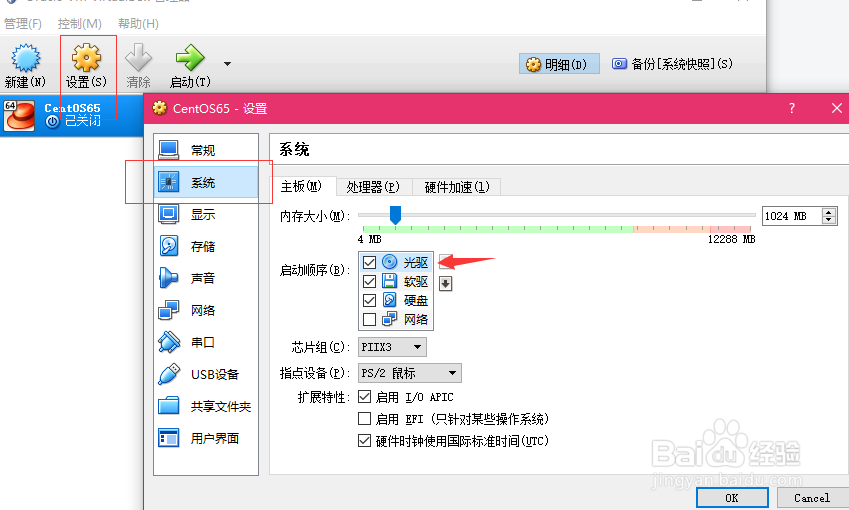Expand the dropdown arrow beside 启动
Viewport: 849px width, 510px height.
coord(227,64)
